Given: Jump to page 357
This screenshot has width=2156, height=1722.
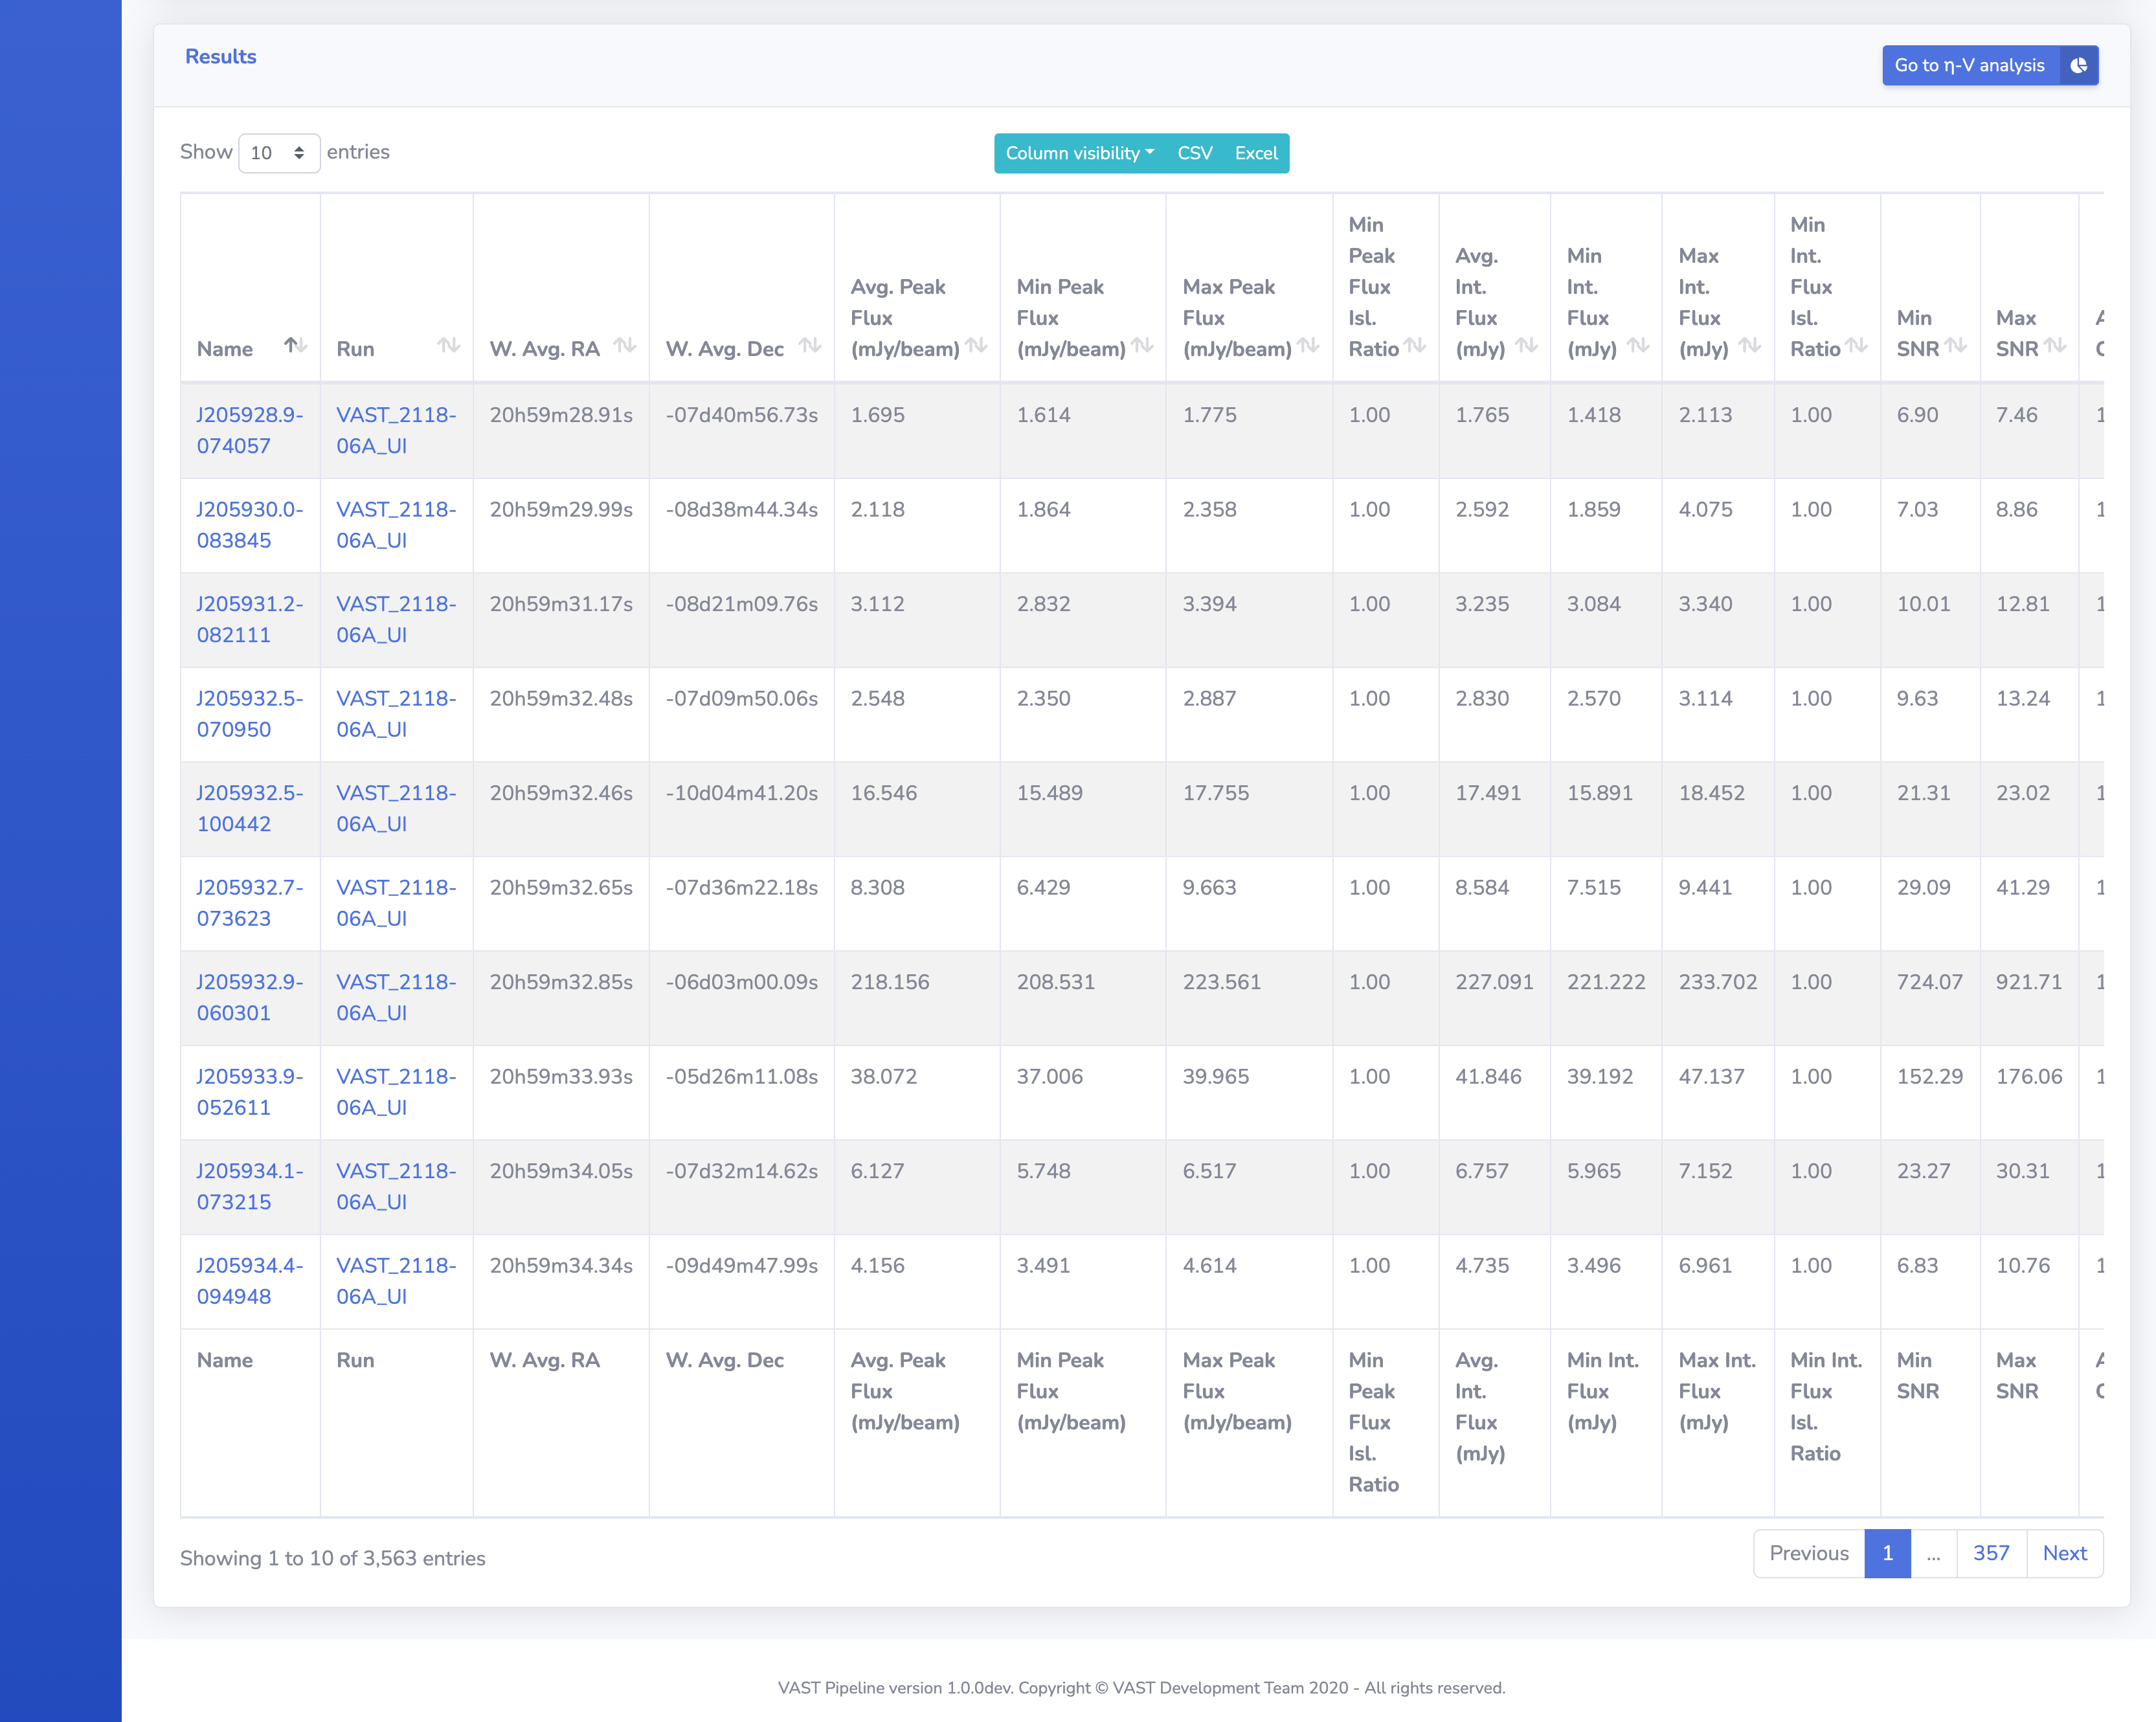Looking at the screenshot, I should click(1990, 1553).
